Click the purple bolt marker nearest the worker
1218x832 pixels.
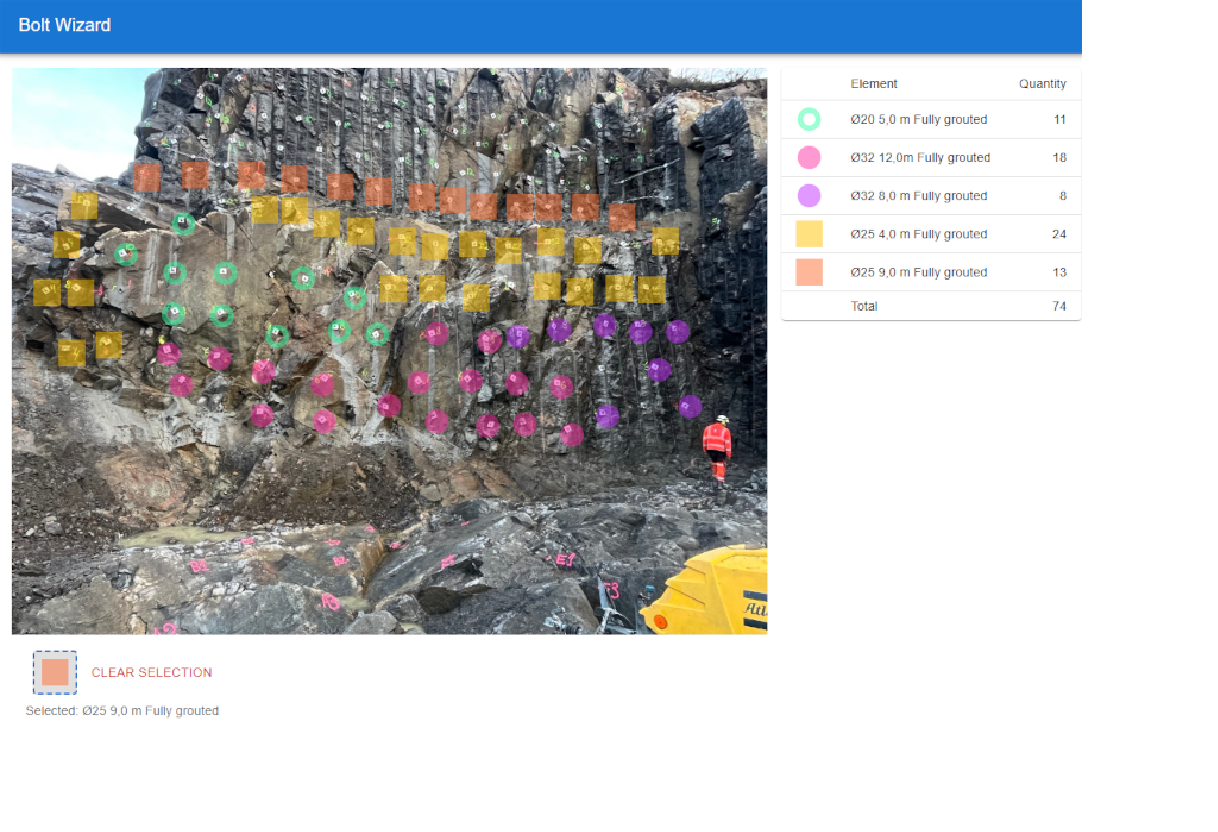[x=690, y=407]
